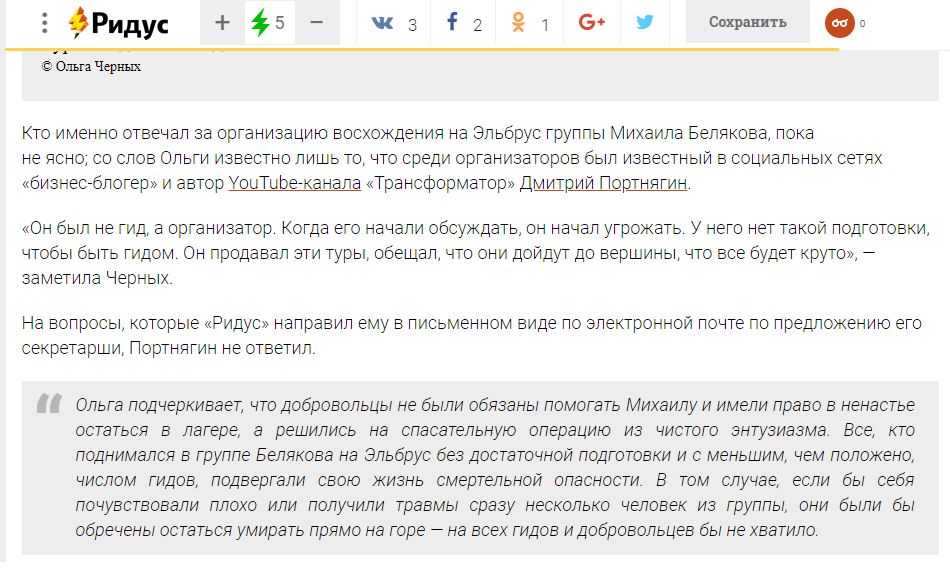
Task: Click the VK share count number
Action: pyautogui.click(x=412, y=25)
